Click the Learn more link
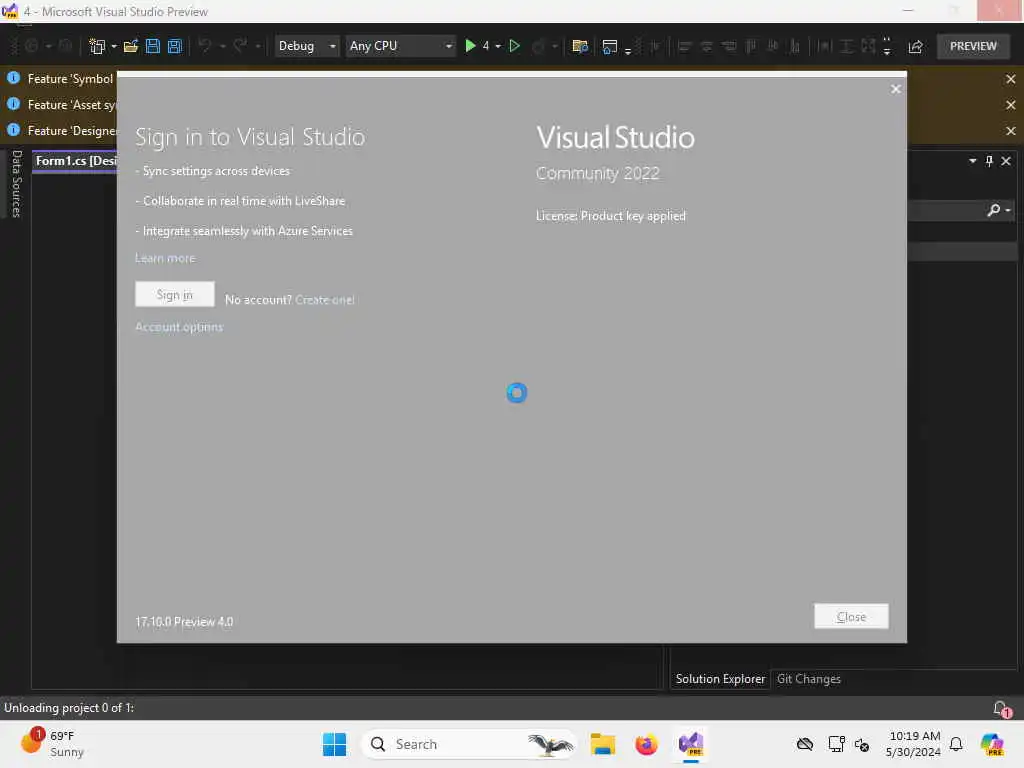The height and width of the screenshot is (768, 1024). point(165,258)
